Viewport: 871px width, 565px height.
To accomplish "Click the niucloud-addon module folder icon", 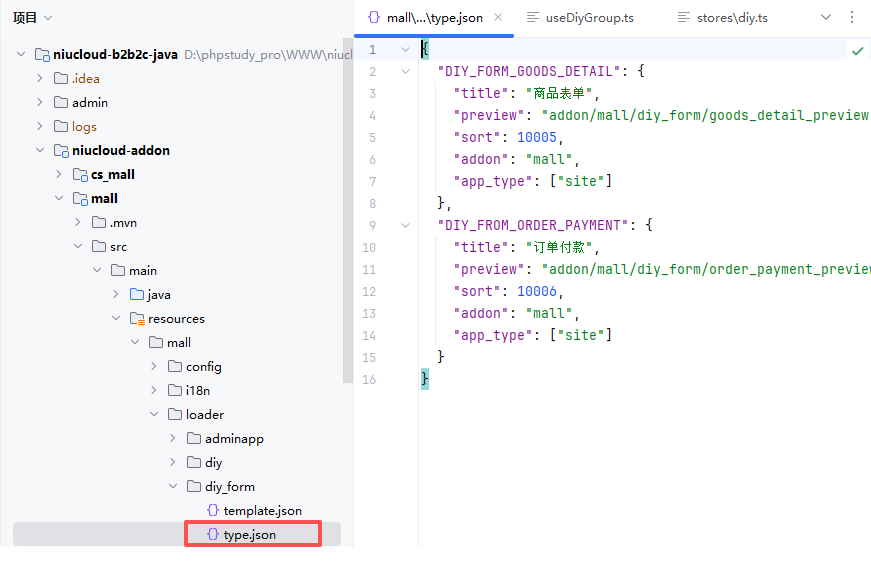I will 60,150.
